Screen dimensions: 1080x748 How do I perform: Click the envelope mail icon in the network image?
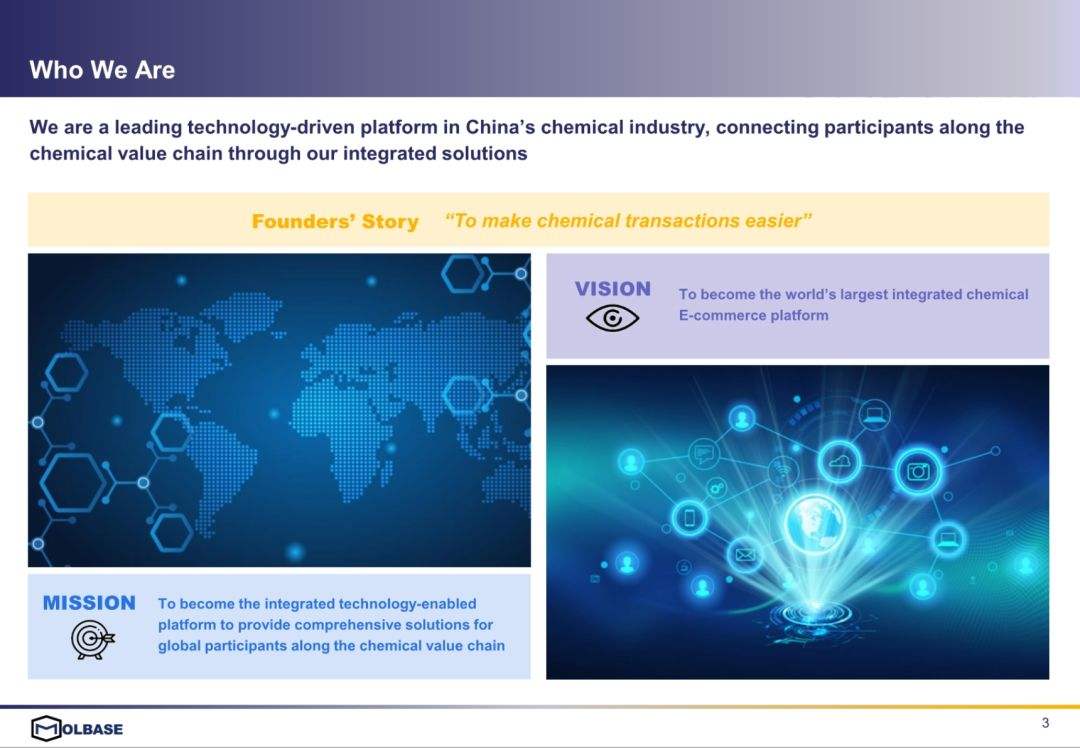pos(745,553)
